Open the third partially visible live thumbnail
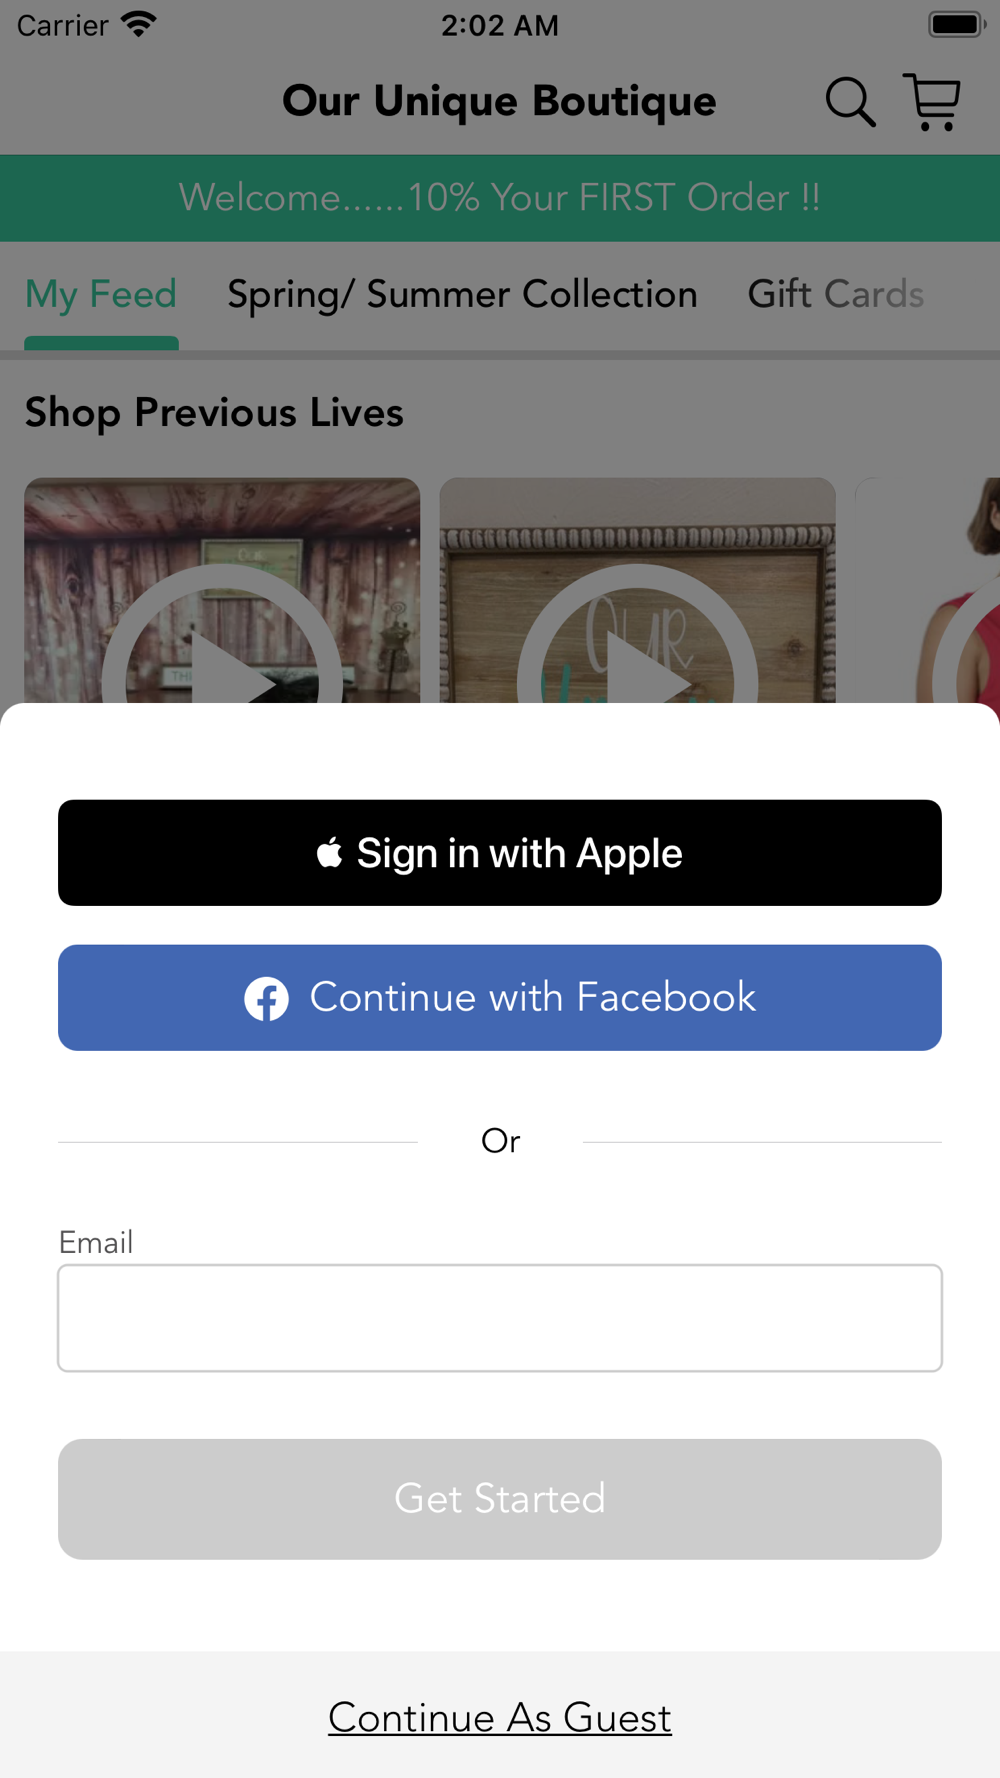 point(927,590)
